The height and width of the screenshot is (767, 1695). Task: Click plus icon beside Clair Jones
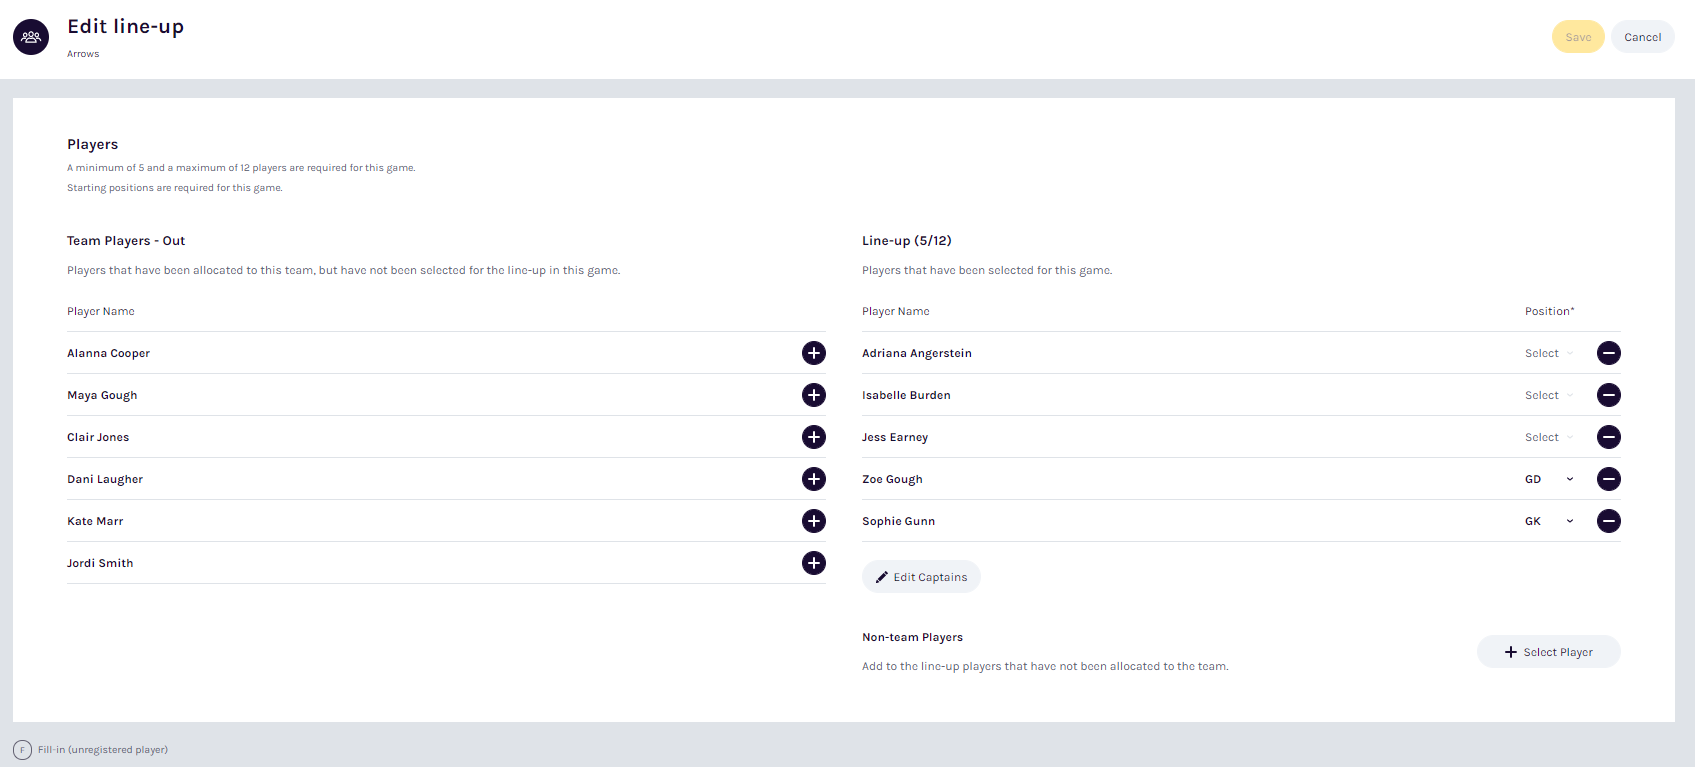click(814, 437)
